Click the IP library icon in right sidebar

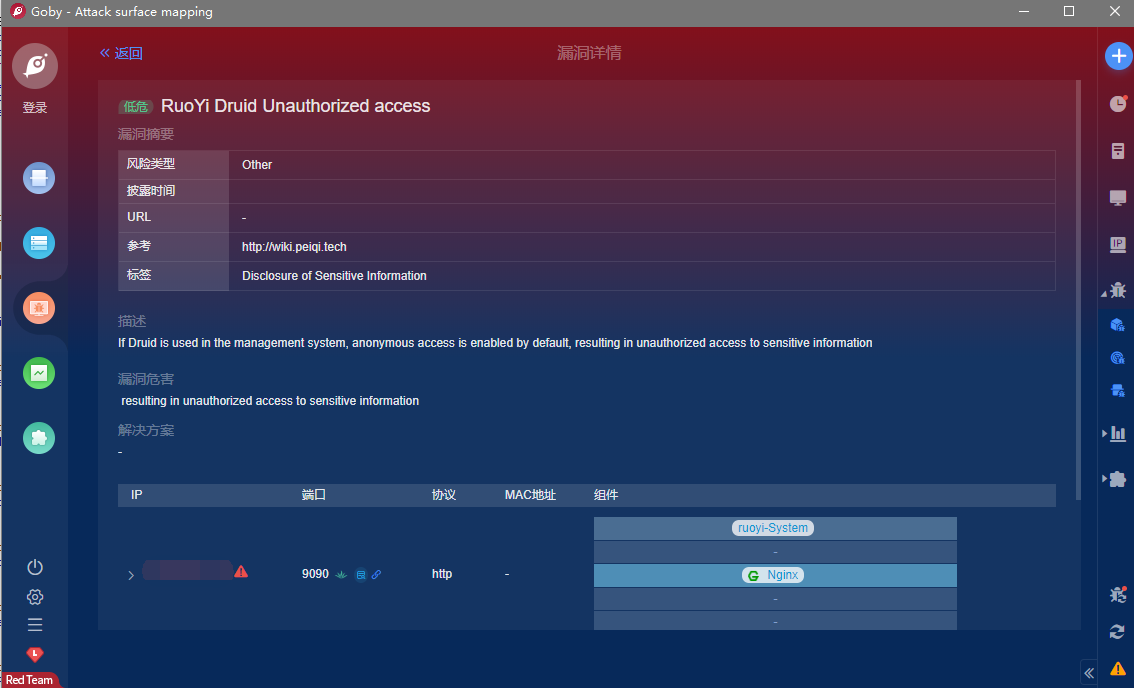1118,244
